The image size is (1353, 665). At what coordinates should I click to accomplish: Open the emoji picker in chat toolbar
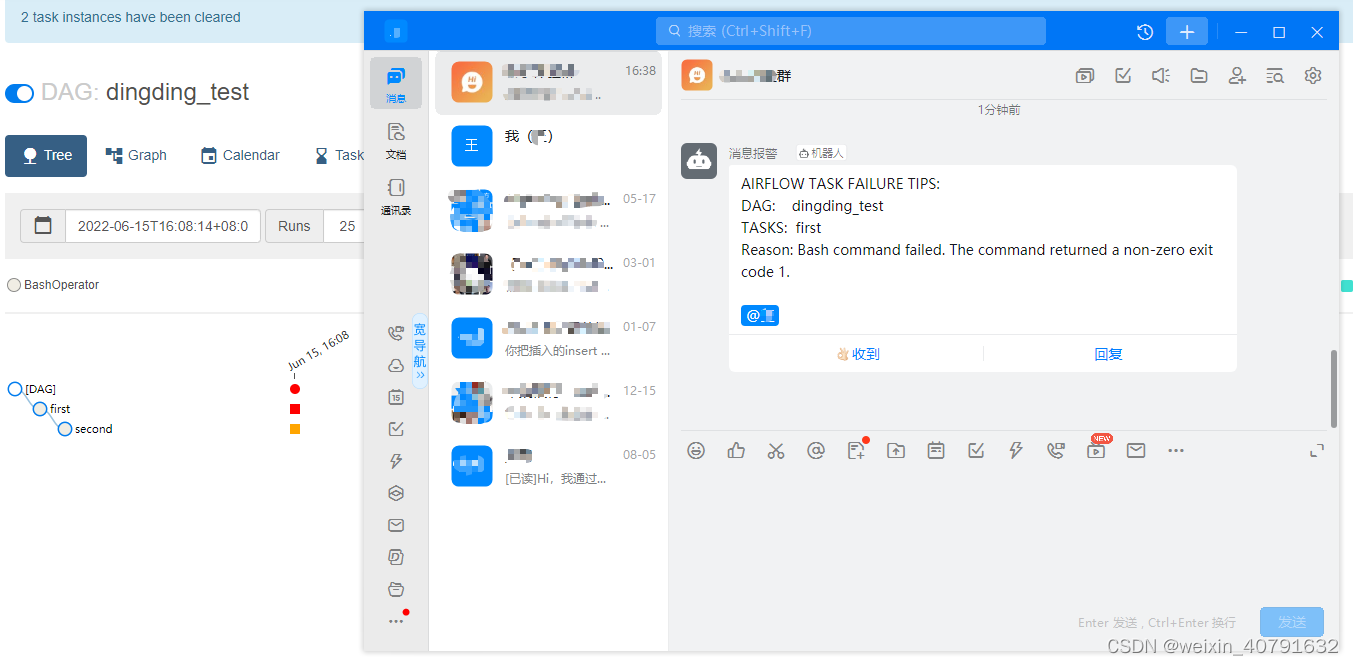pyautogui.click(x=696, y=451)
